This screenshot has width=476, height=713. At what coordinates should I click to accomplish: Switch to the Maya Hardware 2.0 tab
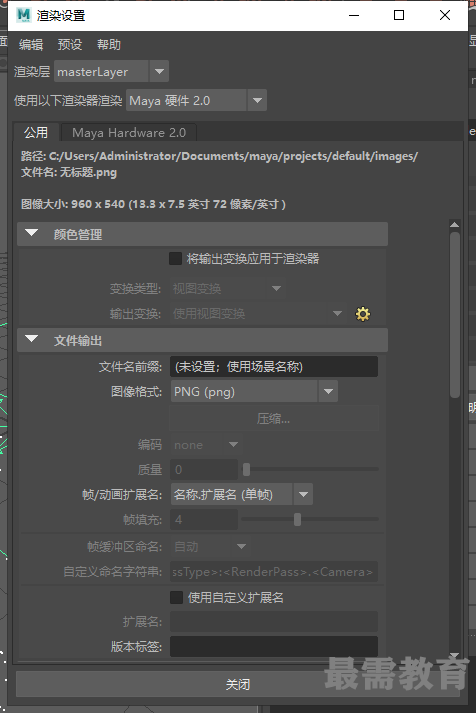pyautogui.click(x=129, y=132)
